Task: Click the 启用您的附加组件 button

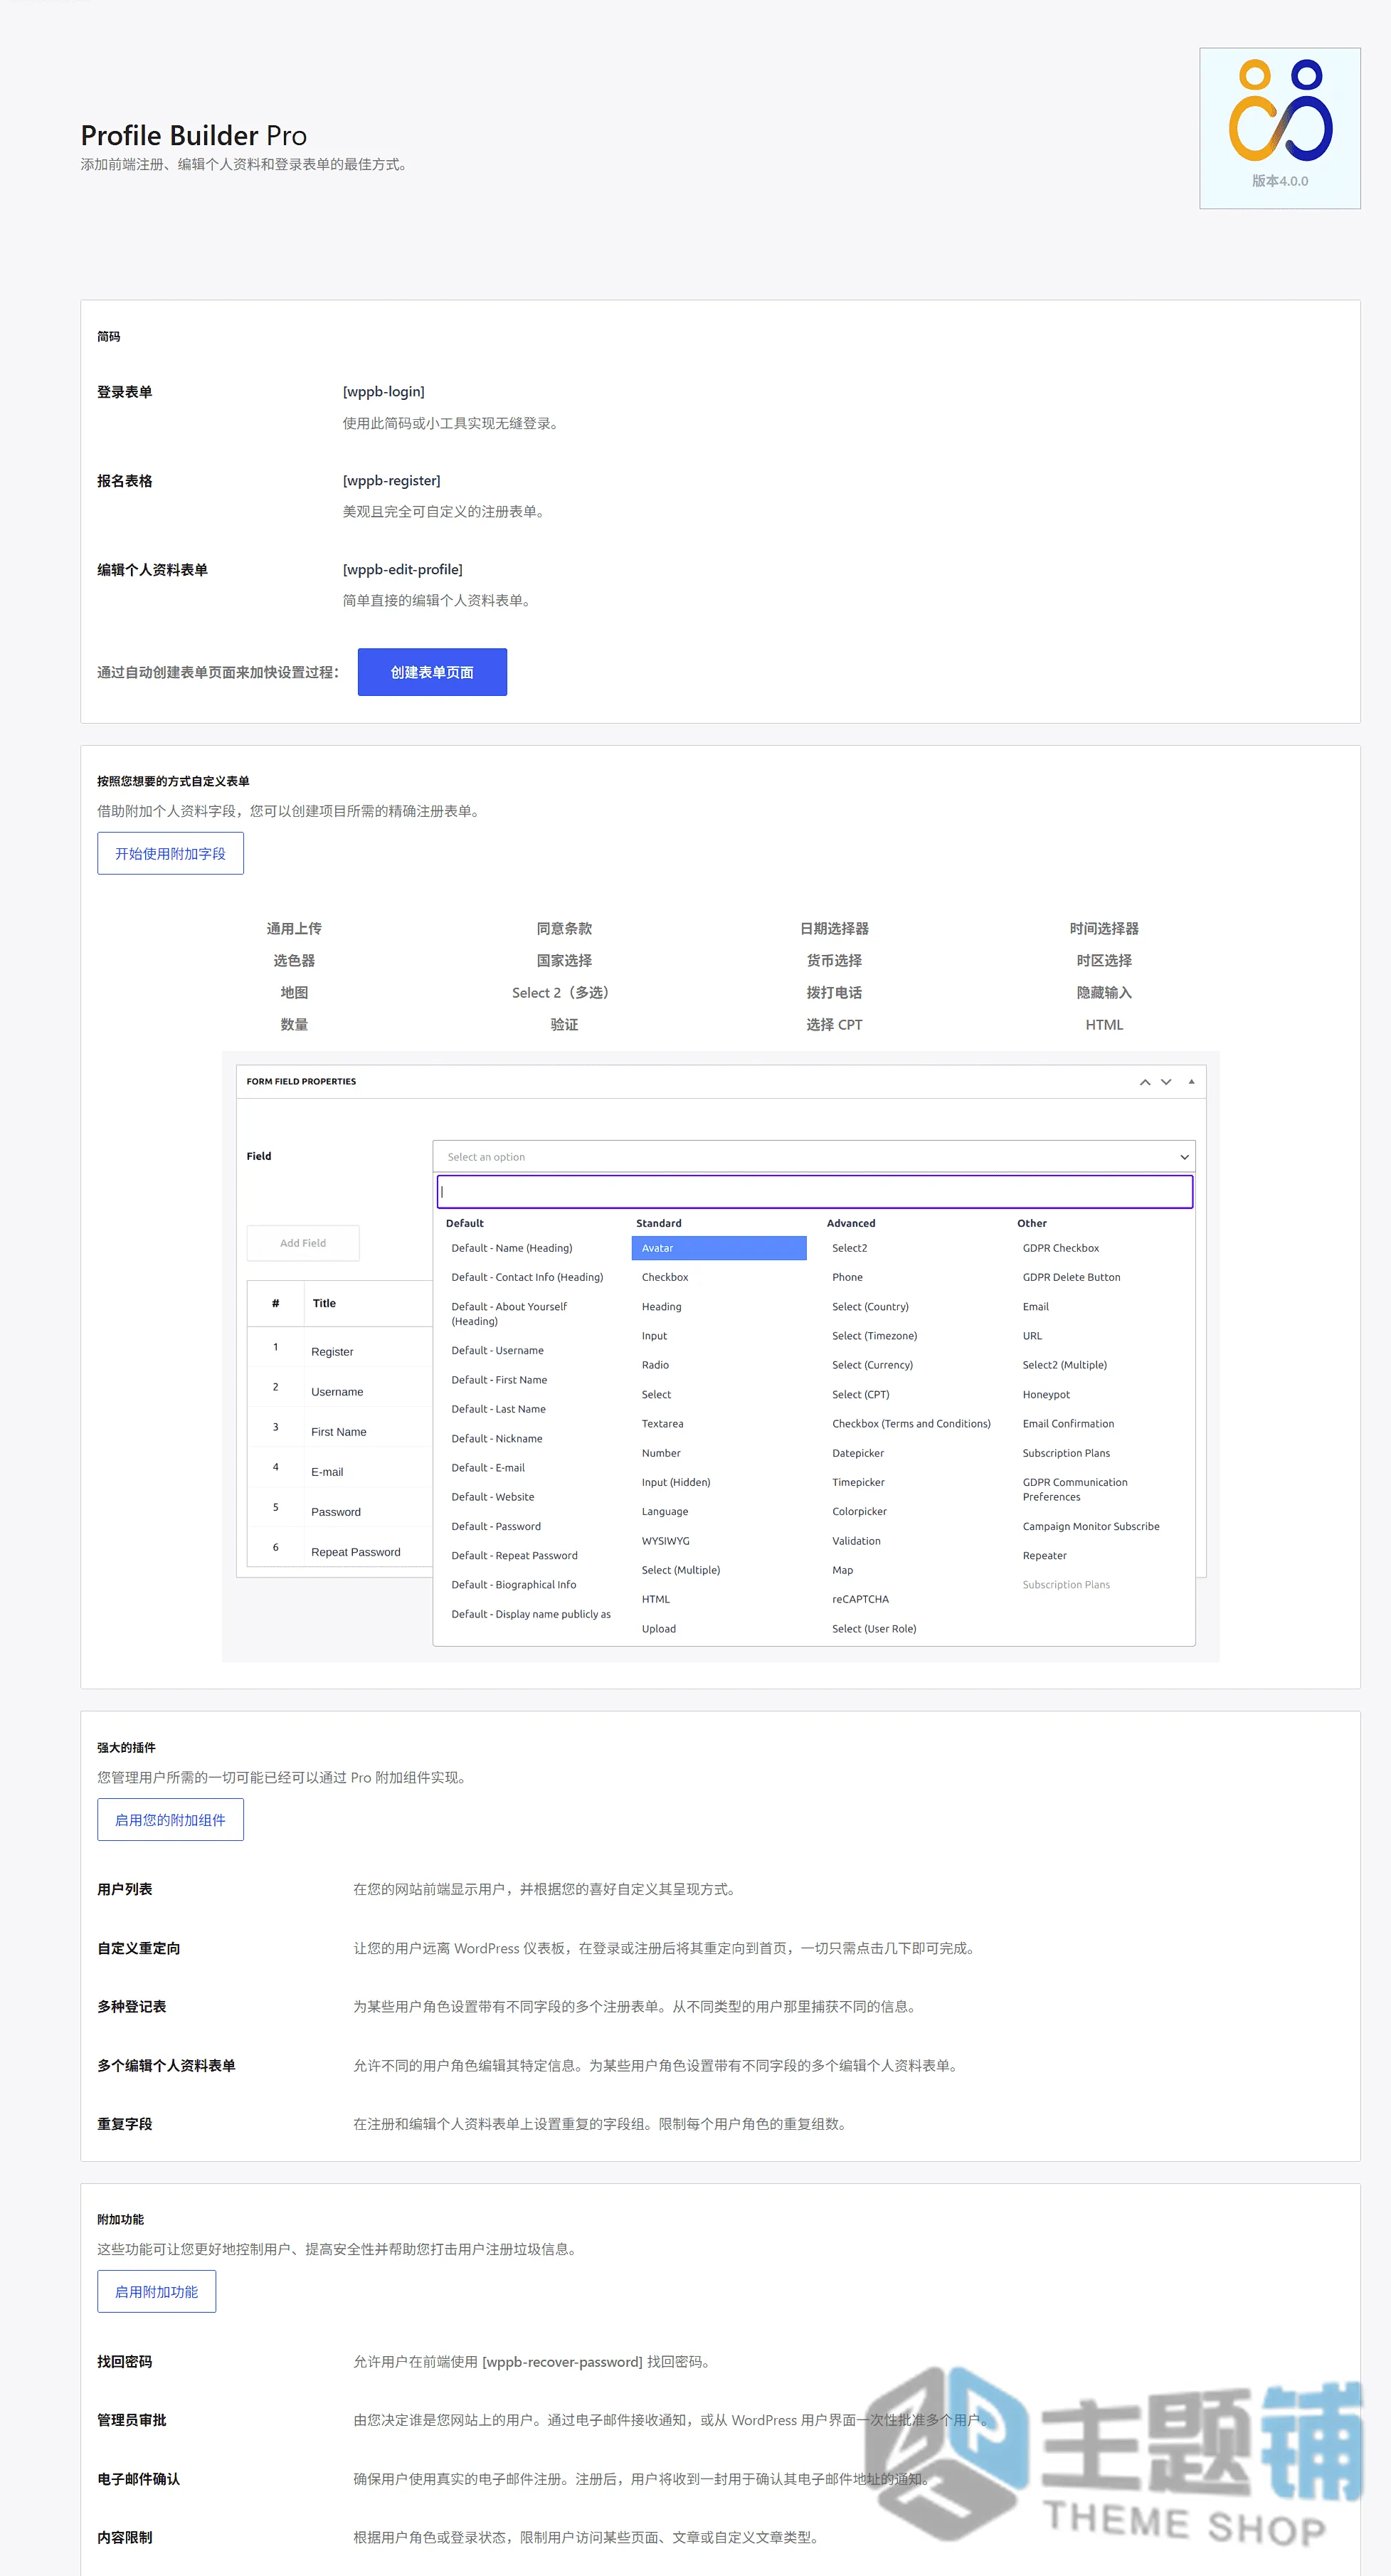Action: [x=170, y=1819]
